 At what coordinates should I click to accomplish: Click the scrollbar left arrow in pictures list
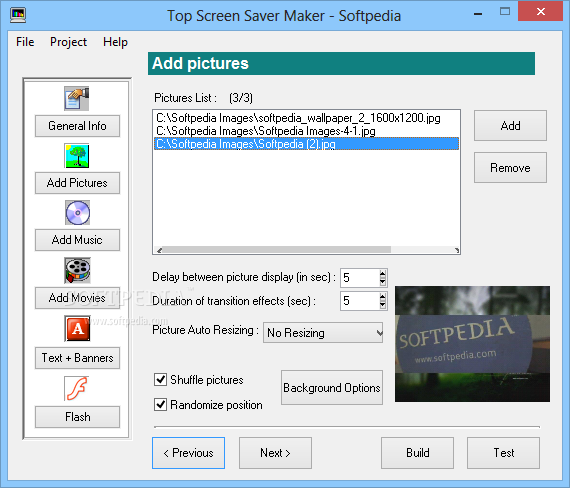(x=159, y=250)
